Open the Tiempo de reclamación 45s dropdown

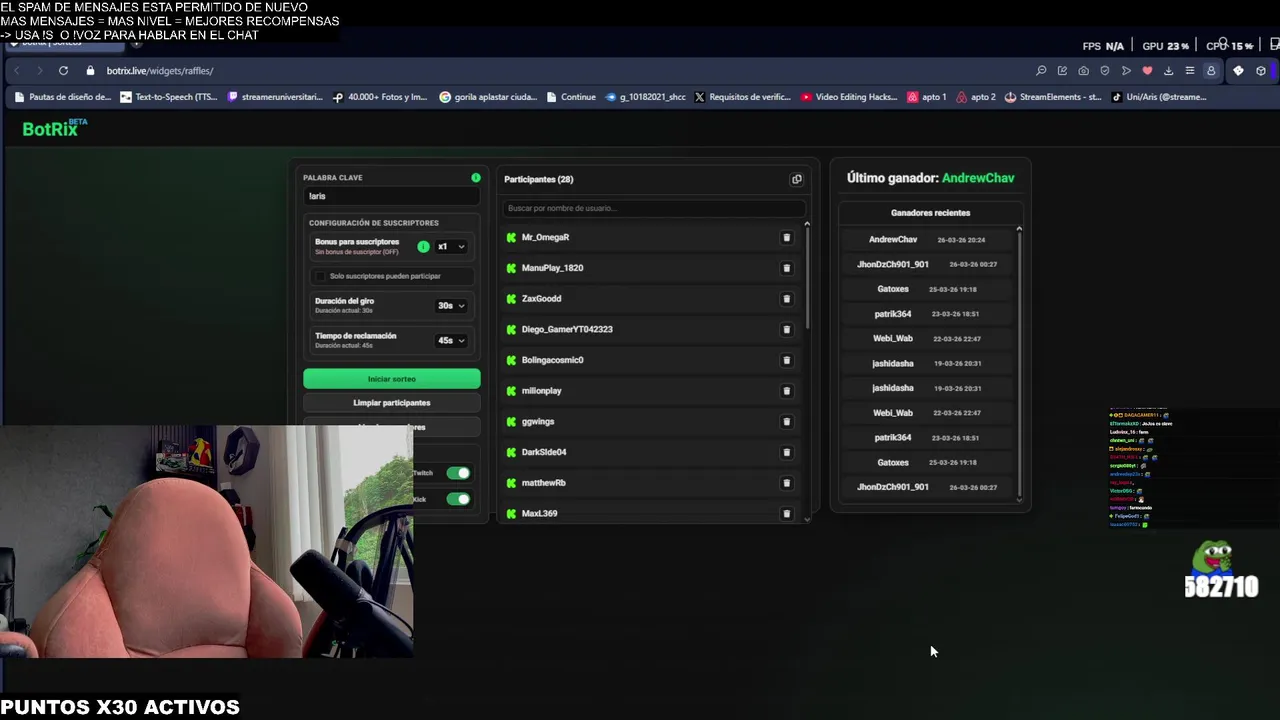[451, 341]
